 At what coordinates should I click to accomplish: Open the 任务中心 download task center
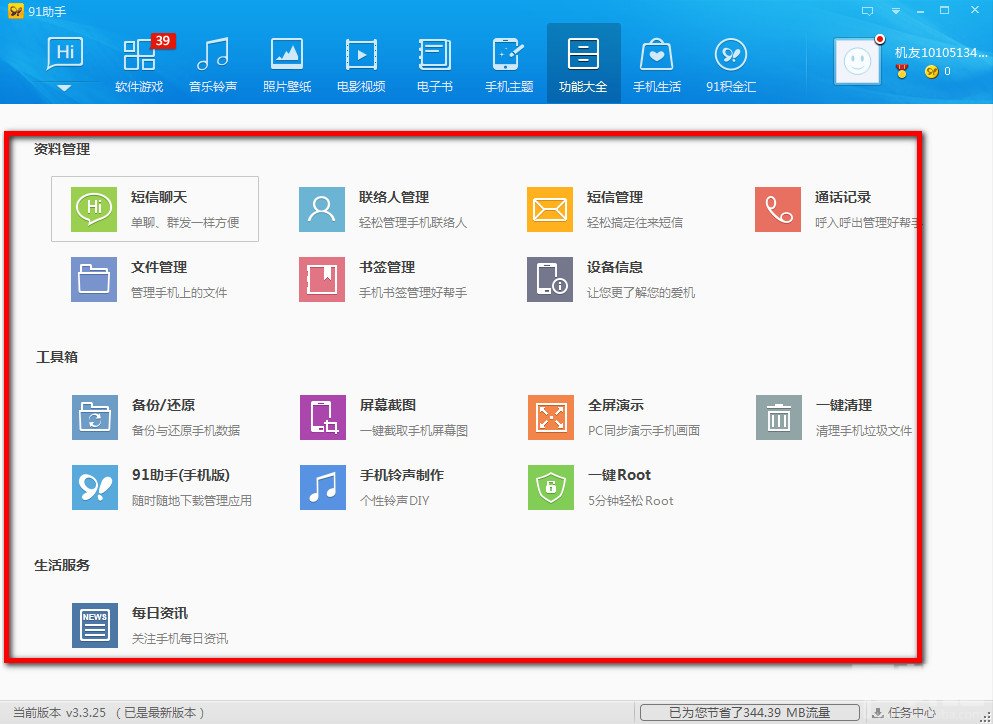(x=904, y=713)
